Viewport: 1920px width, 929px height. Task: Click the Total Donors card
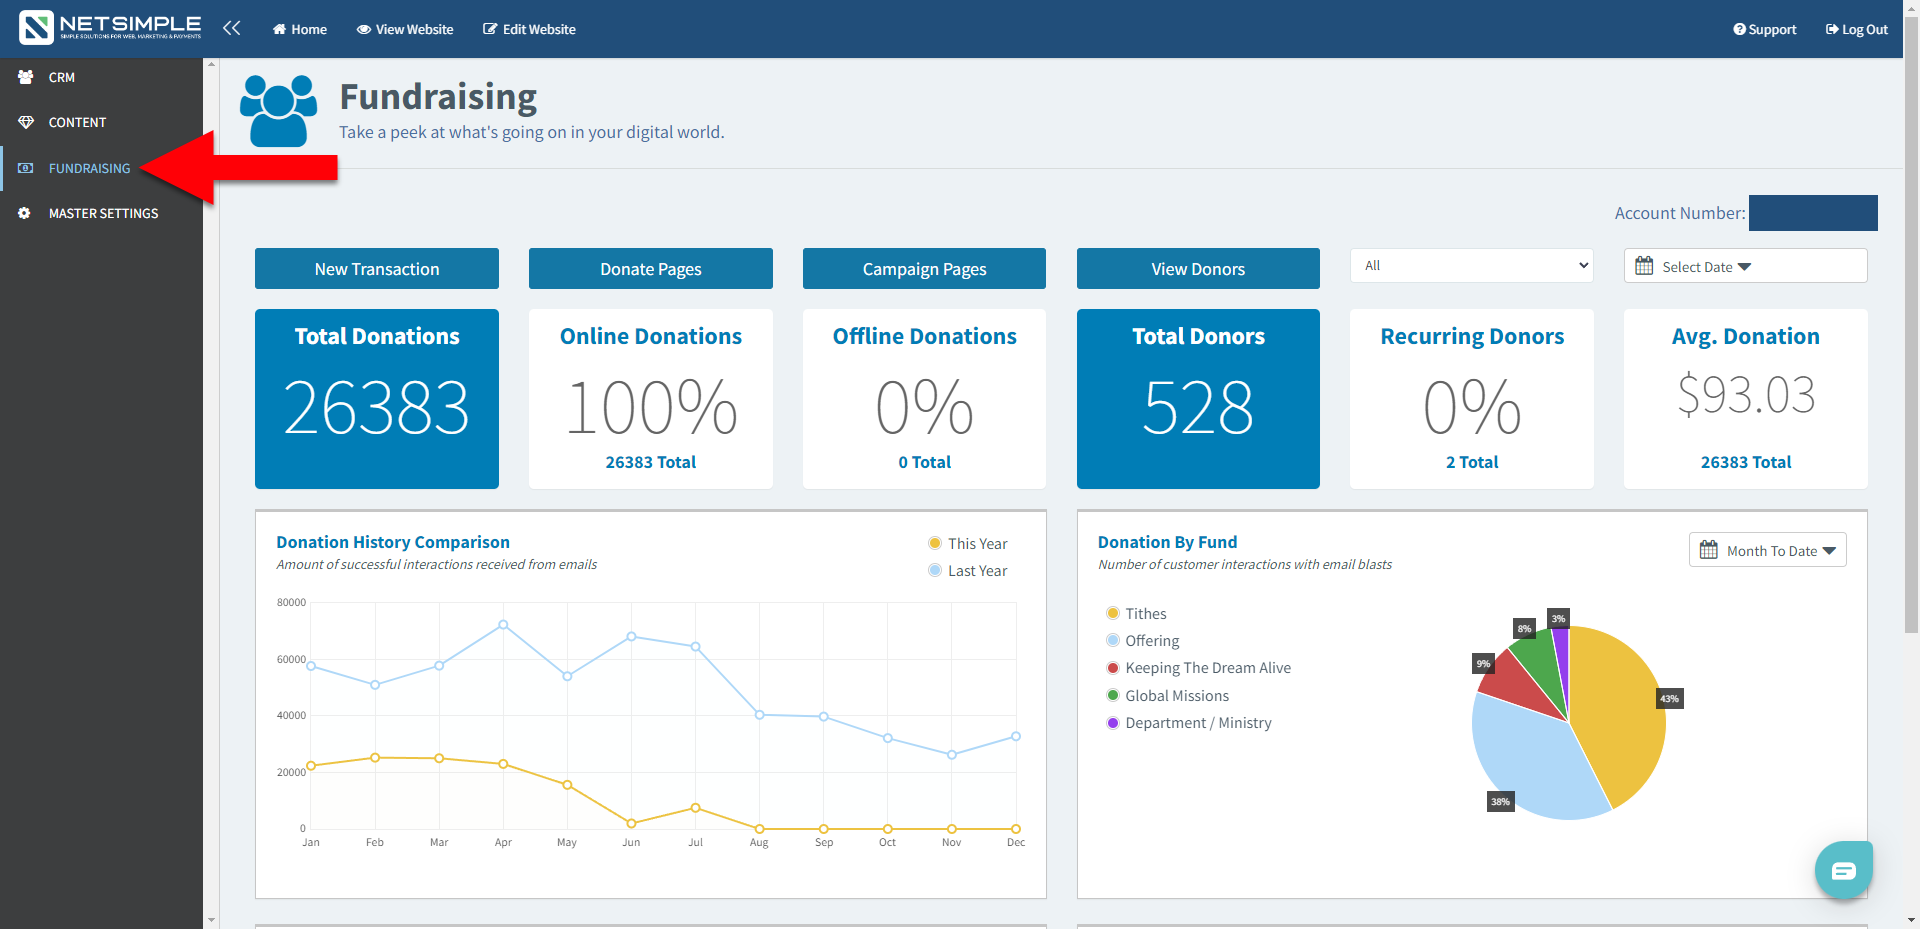pyautogui.click(x=1198, y=399)
